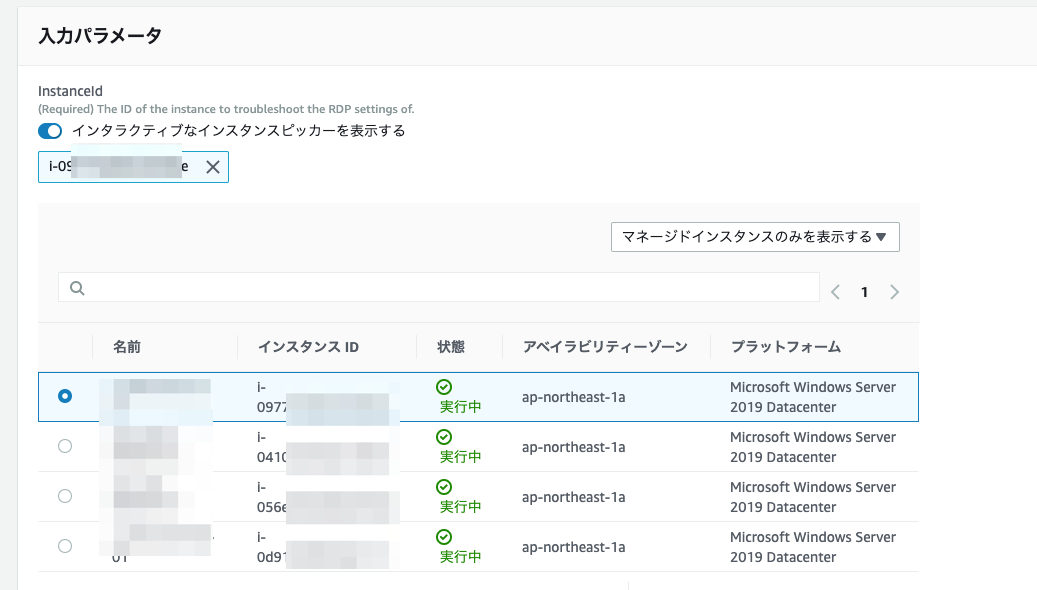The image size is (1037, 590).
Task: Select the radio button for the last listed instance
Action: click(66, 546)
